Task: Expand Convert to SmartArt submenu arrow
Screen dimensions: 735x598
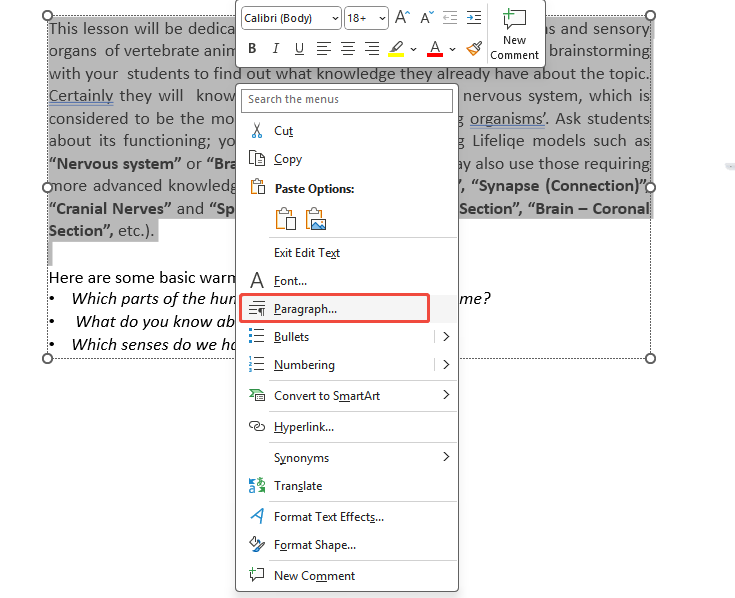Action: click(x=446, y=396)
